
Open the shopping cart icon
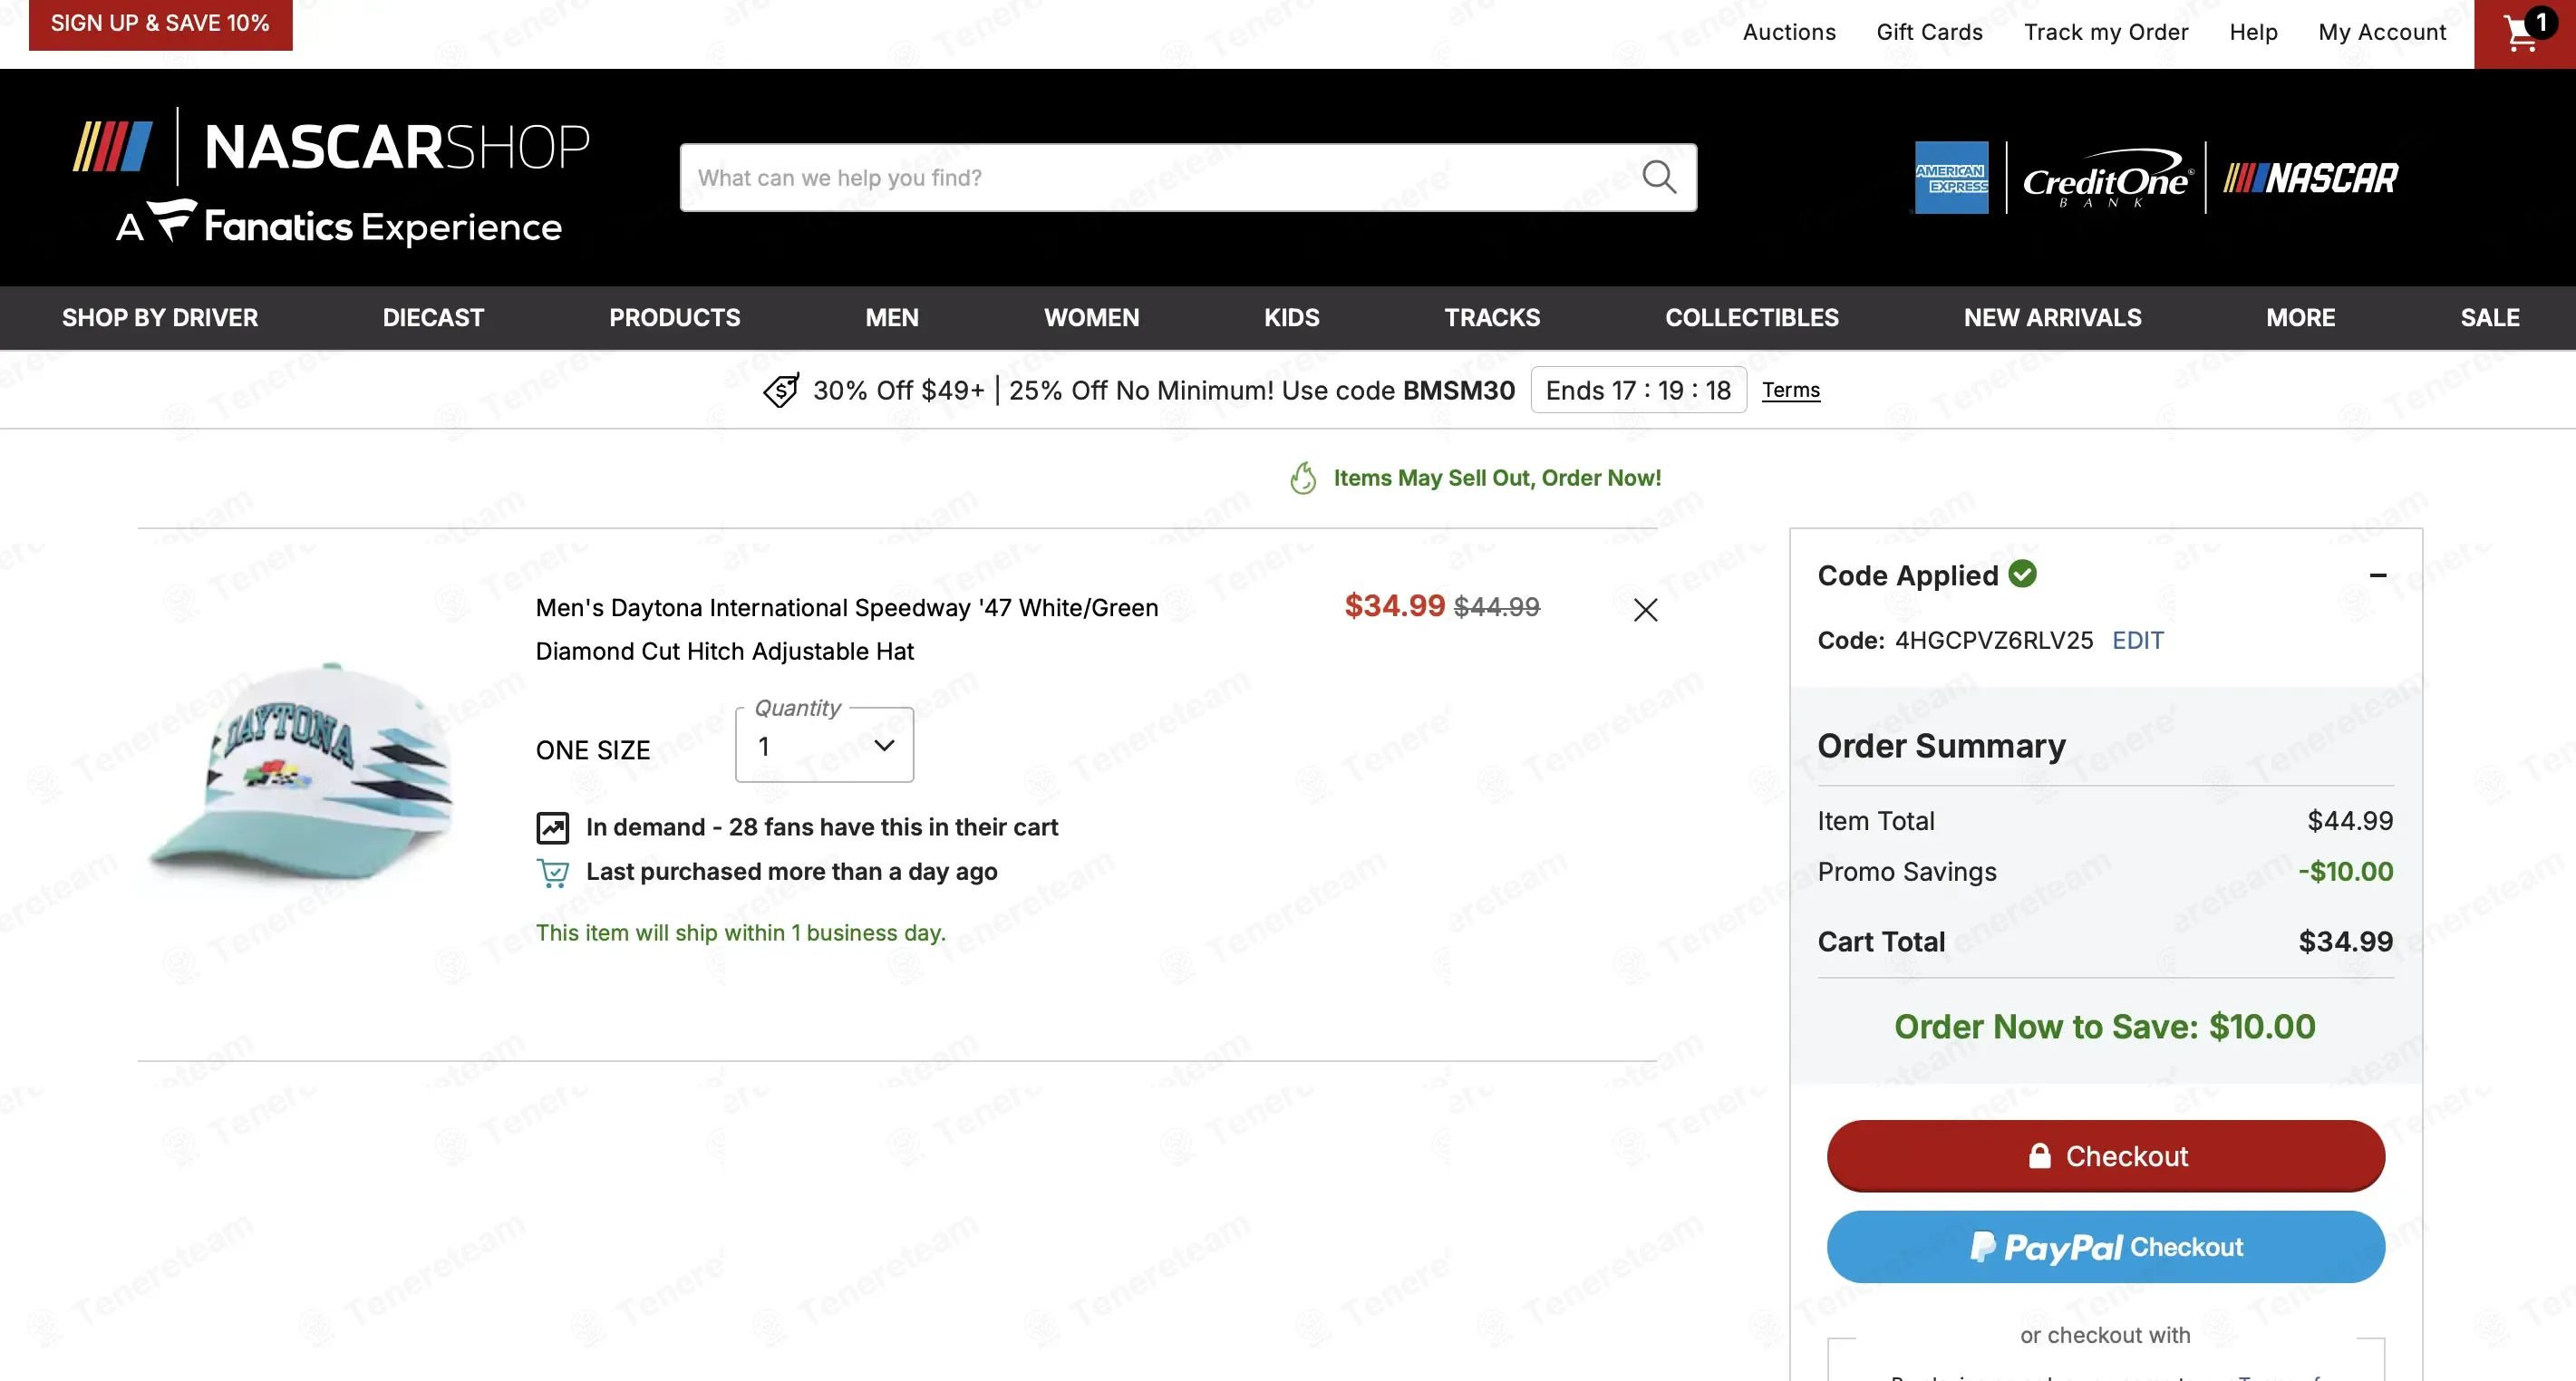click(2524, 33)
